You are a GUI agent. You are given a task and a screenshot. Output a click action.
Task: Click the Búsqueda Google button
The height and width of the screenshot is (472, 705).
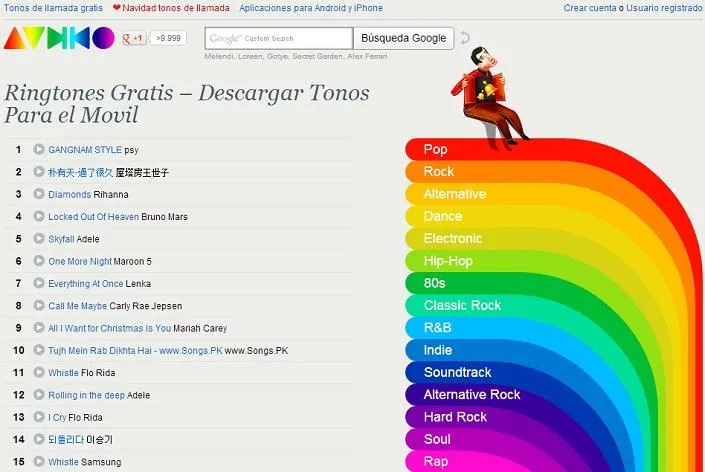(404, 38)
